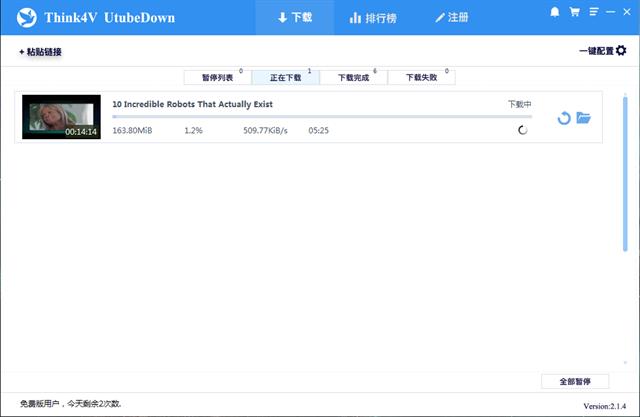
Task: Show the 下载完成 list tab
Action: [x=353, y=77]
